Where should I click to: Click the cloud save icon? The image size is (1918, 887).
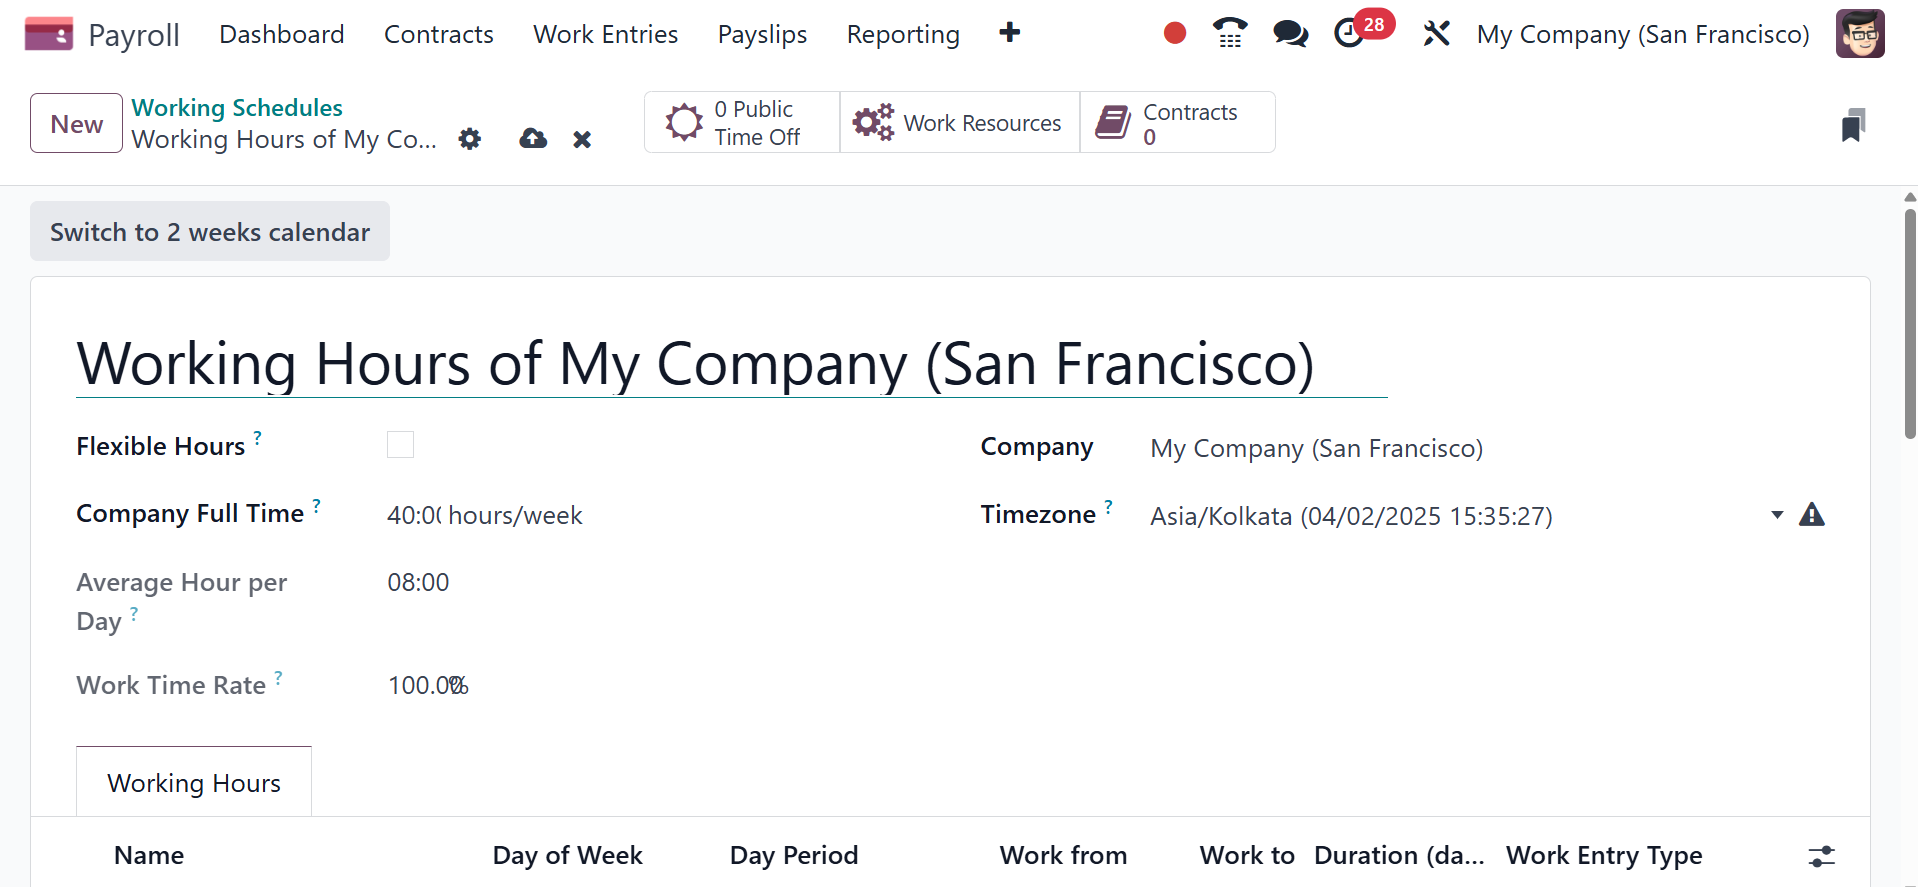pos(533,139)
